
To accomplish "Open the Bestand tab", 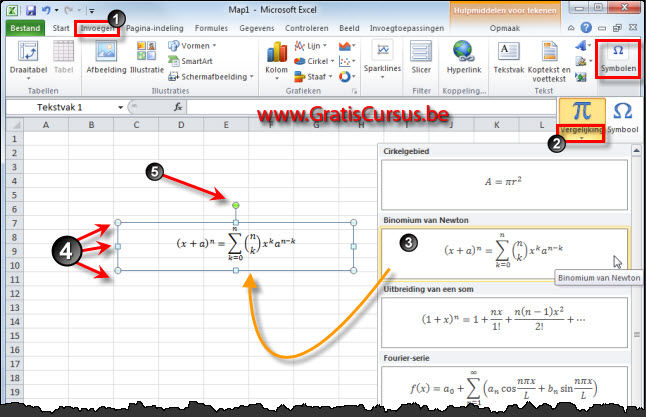I will (x=25, y=28).
